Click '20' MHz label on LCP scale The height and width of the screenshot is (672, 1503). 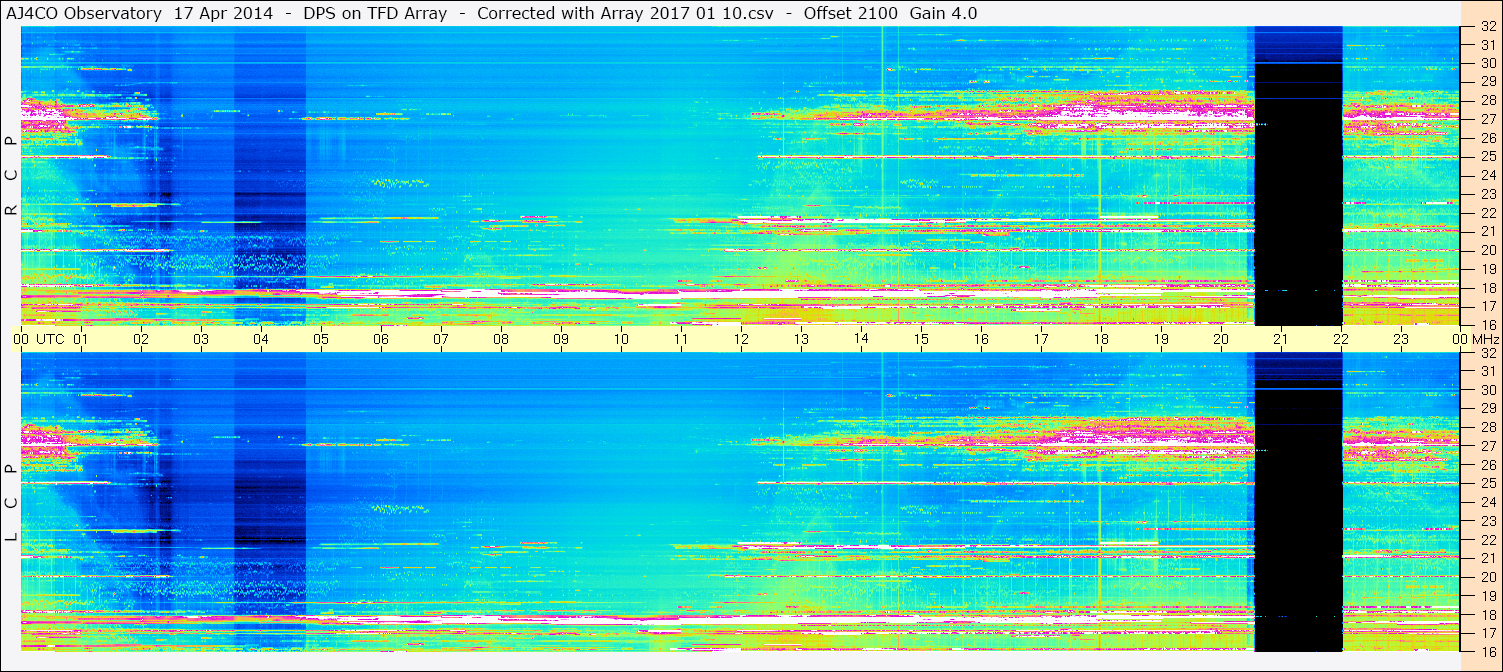pos(1487,577)
